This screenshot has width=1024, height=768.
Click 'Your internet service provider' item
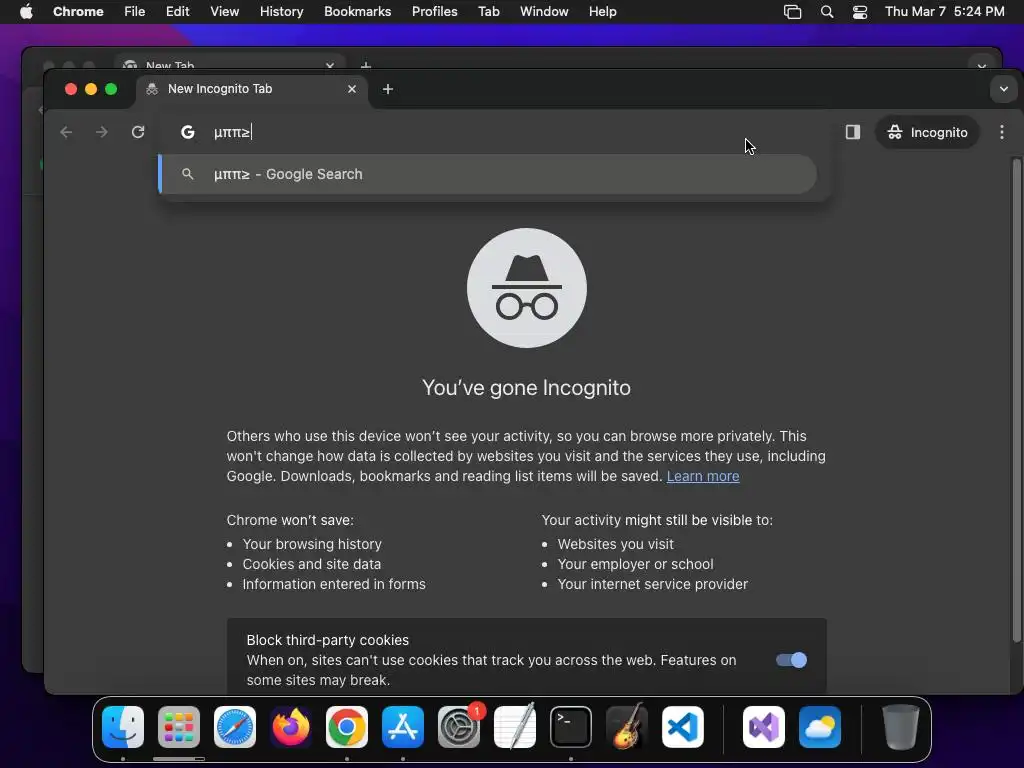point(652,584)
